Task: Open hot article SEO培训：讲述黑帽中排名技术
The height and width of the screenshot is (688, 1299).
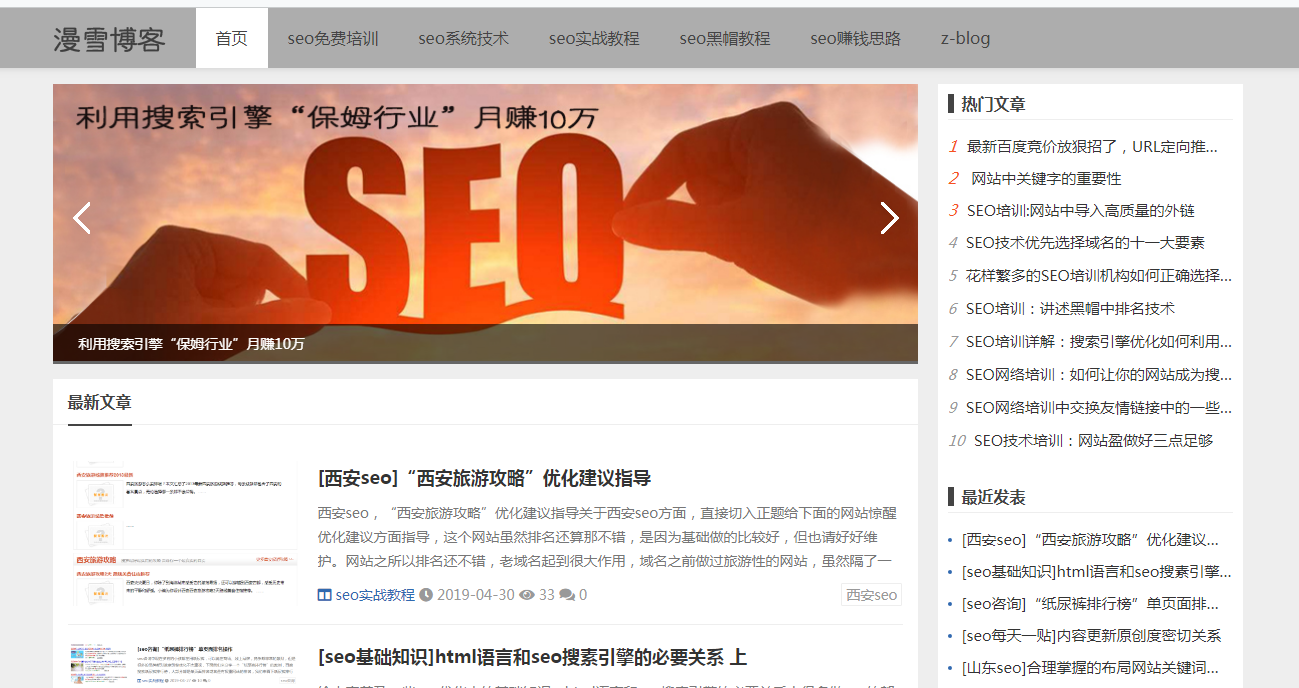Action: (1070, 309)
